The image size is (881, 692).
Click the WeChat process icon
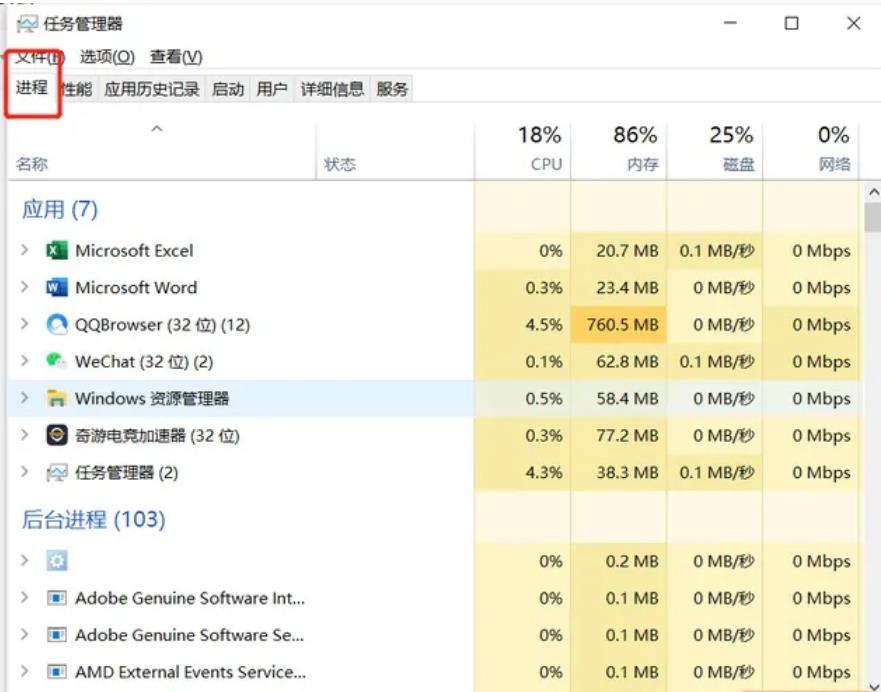tap(57, 361)
